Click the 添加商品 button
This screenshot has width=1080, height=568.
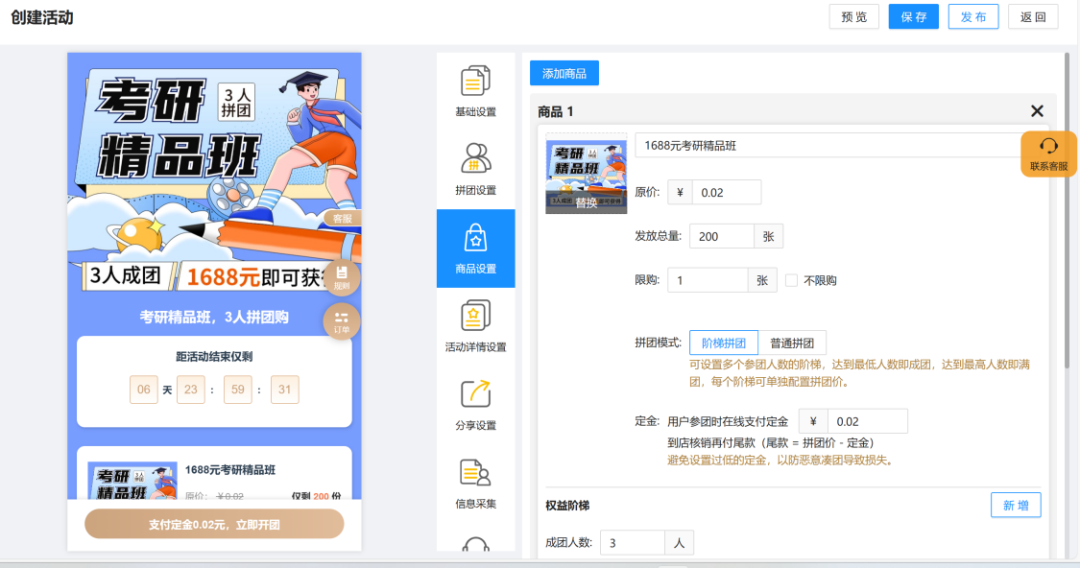pyautogui.click(x=564, y=73)
